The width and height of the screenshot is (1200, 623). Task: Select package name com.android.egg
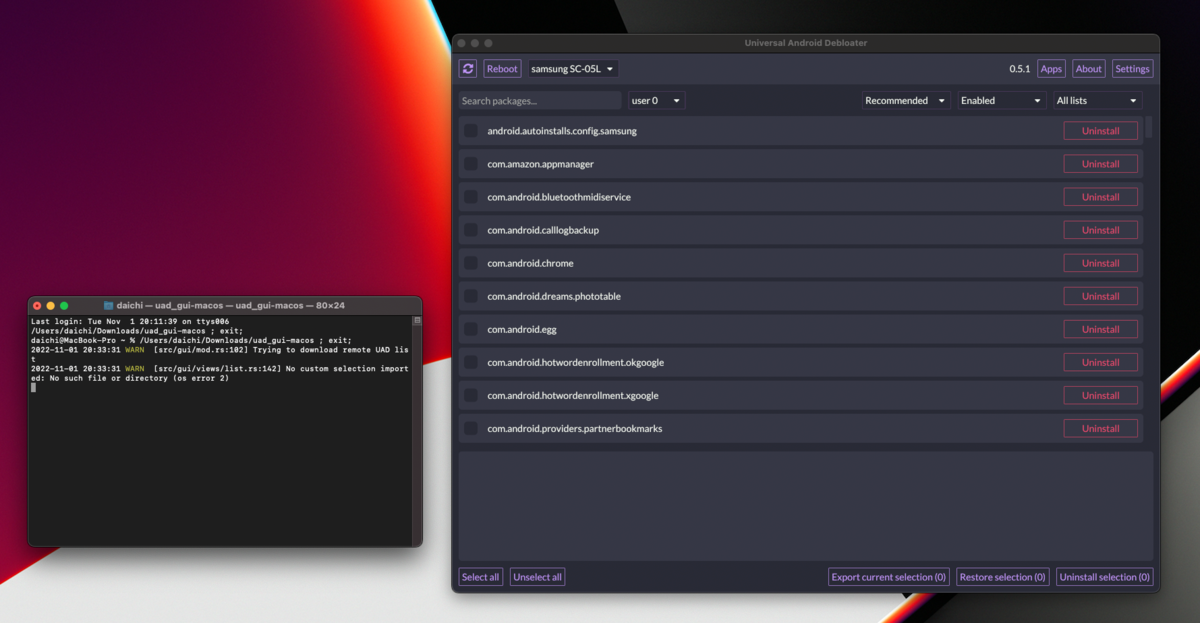pyautogui.click(x=521, y=329)
